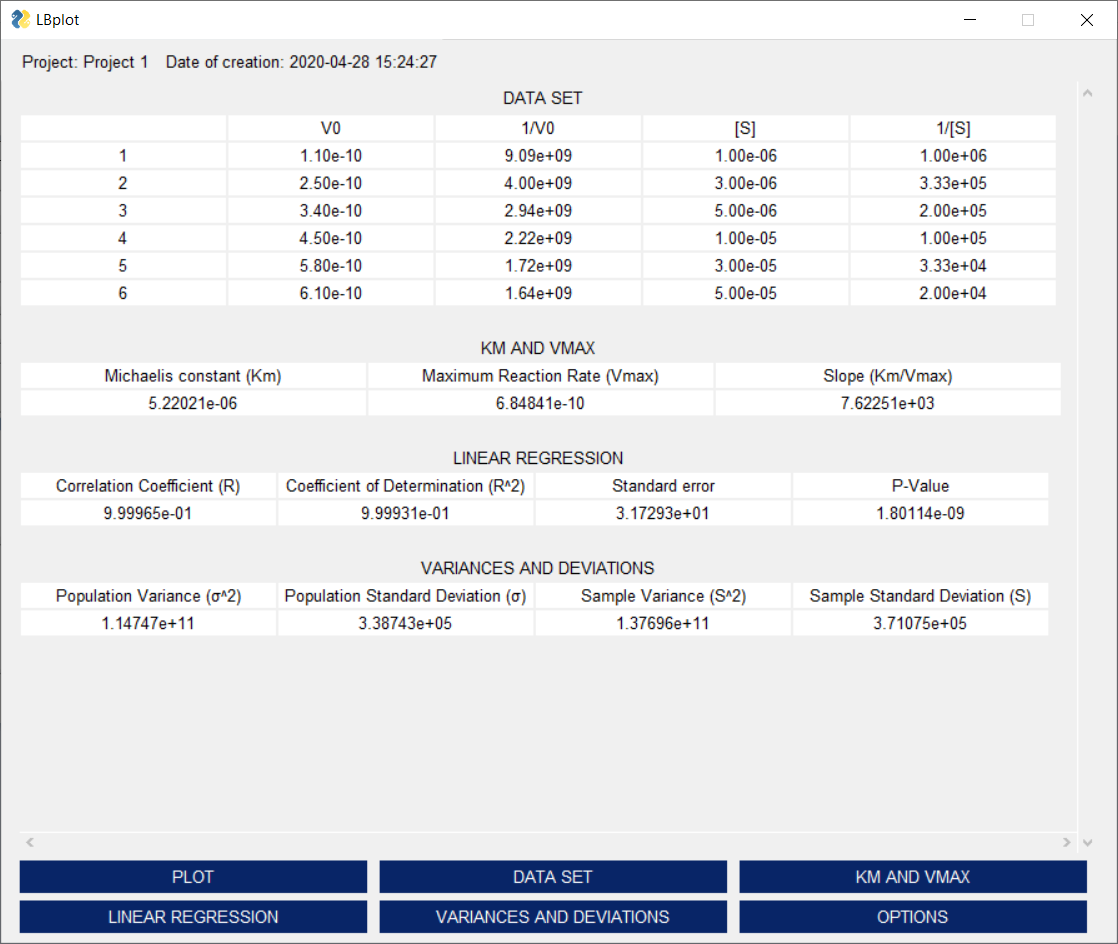Click the Standard error header

pos(663,486)
